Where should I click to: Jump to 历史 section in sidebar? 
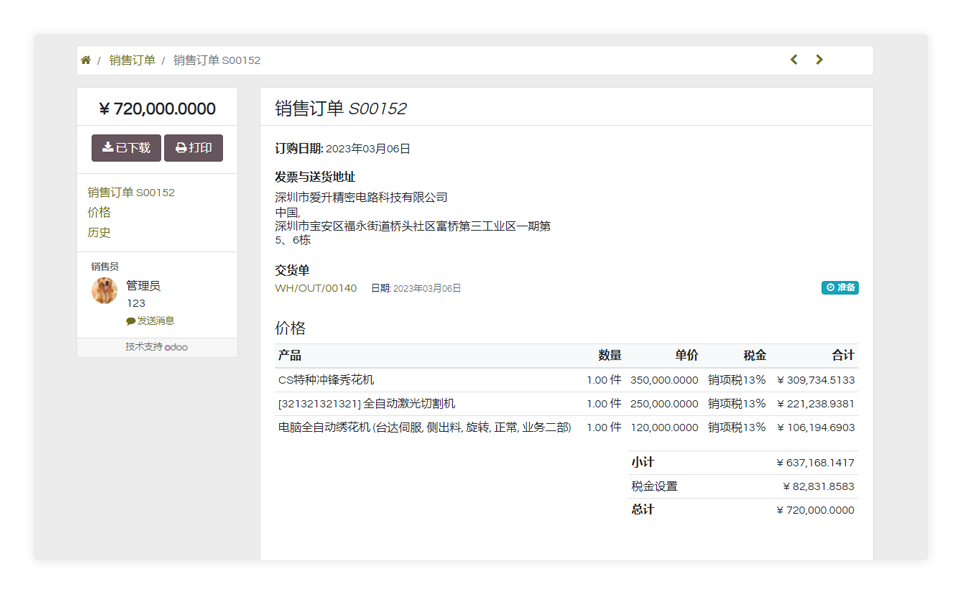coord(99,232)
